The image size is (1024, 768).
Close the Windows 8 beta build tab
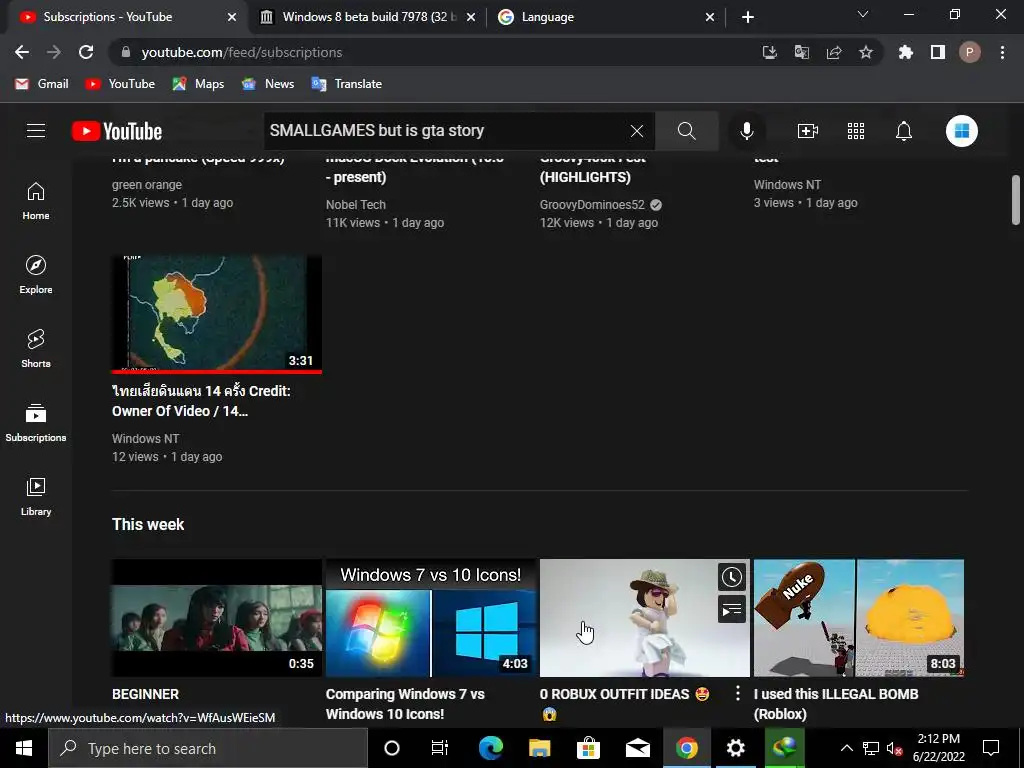point(471,17)
